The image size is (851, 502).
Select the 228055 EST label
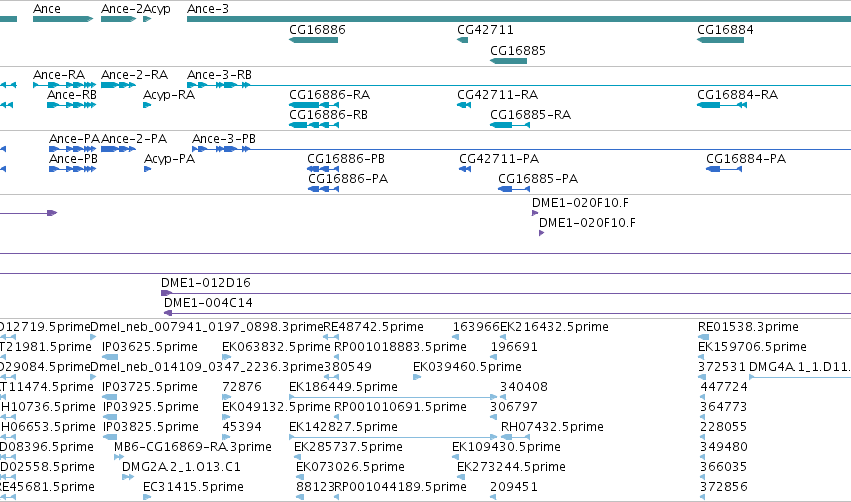tap(723, 427)
